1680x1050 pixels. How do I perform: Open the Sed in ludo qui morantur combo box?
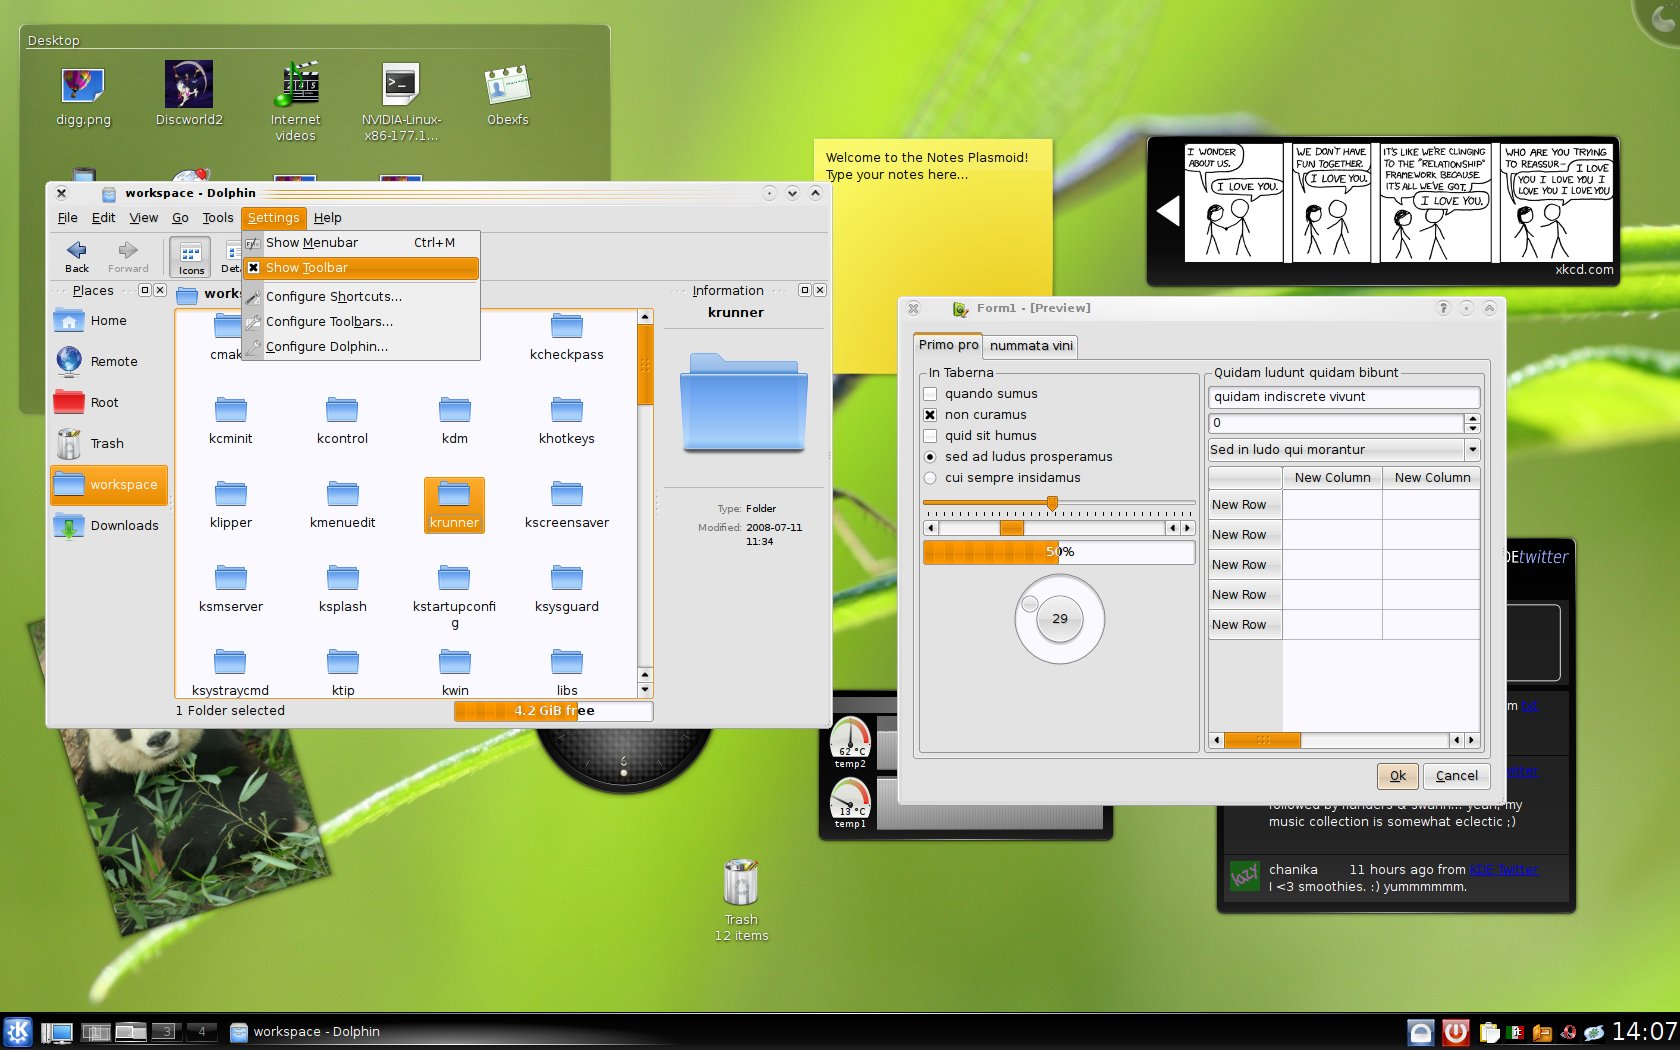click(1344, 450)
